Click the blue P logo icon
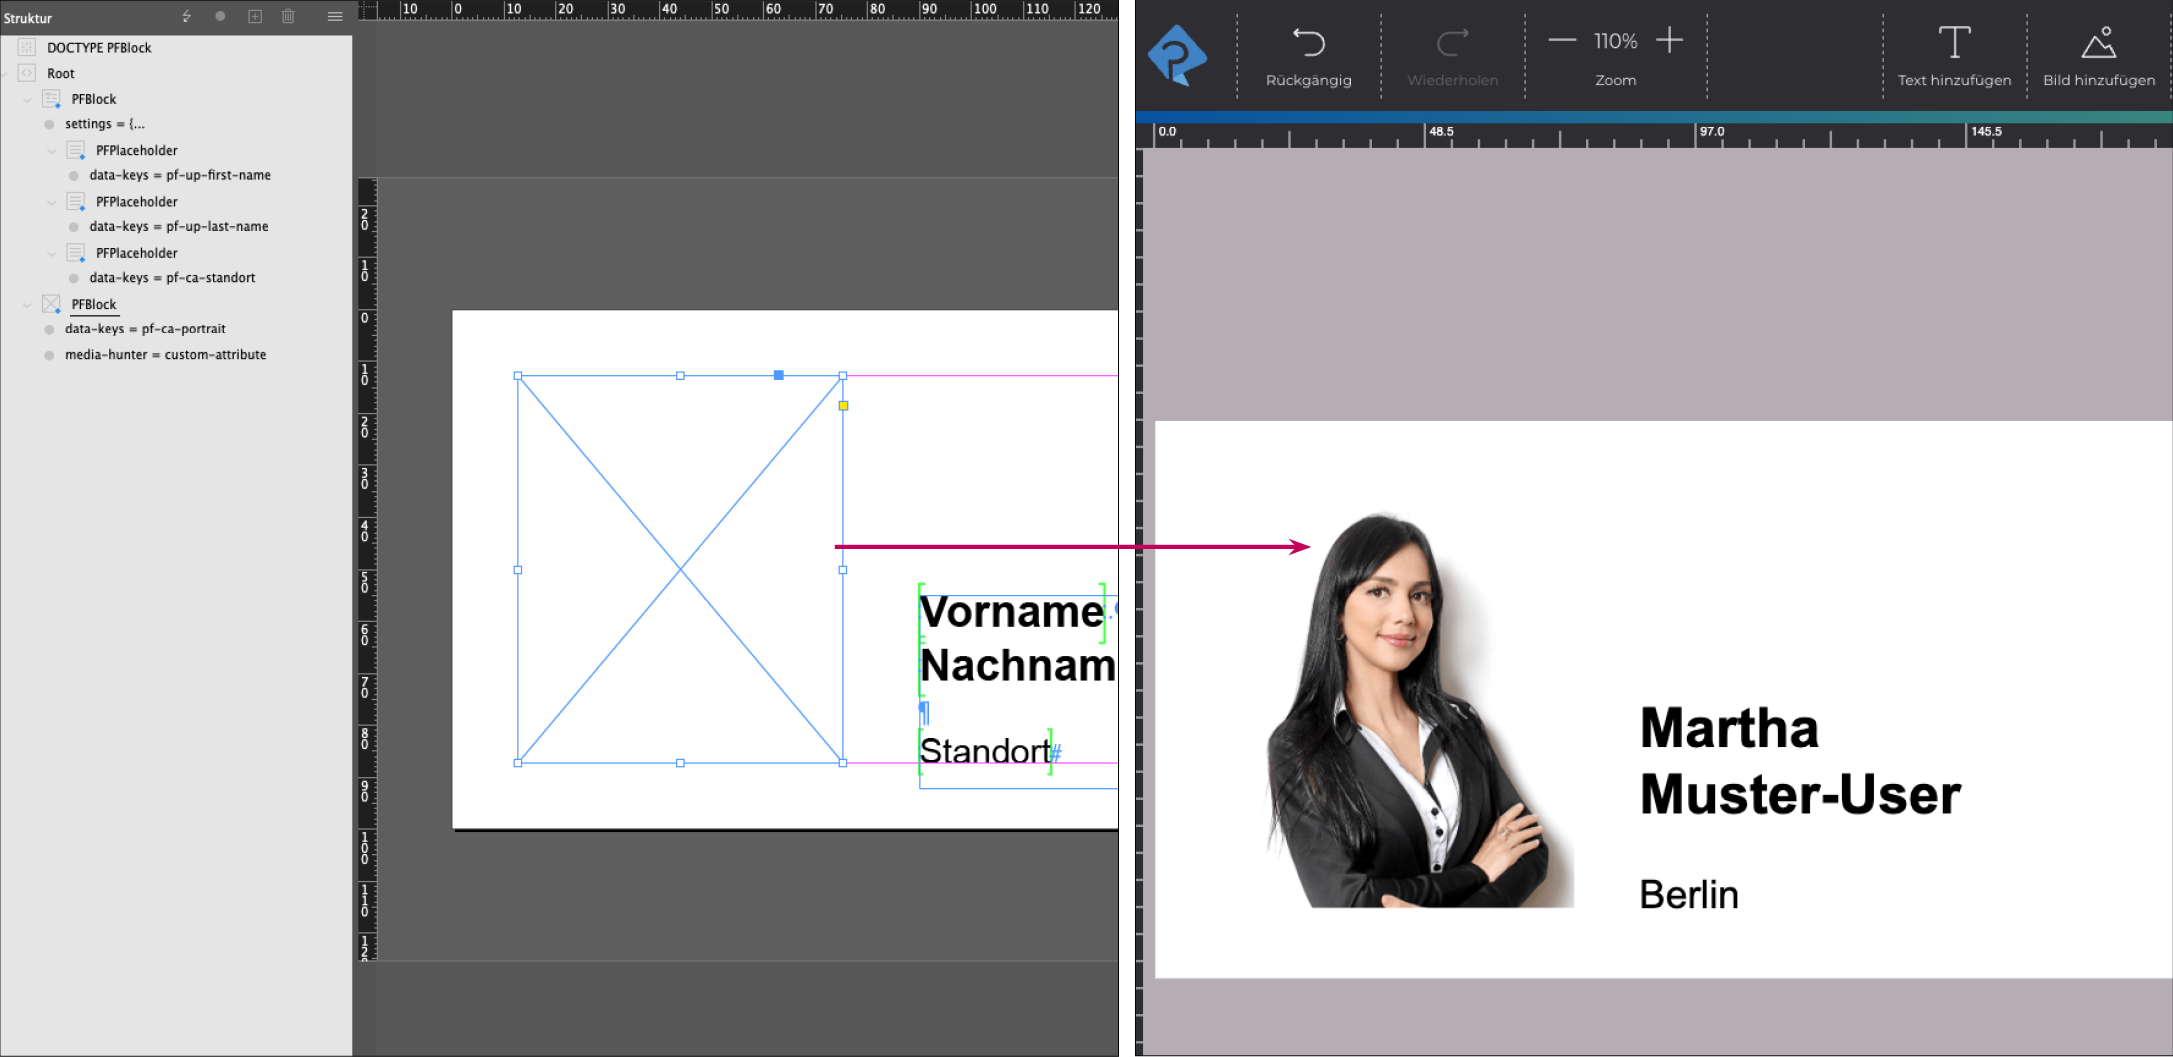Screen dimensions: 2173x1057 click(1177, 56)
